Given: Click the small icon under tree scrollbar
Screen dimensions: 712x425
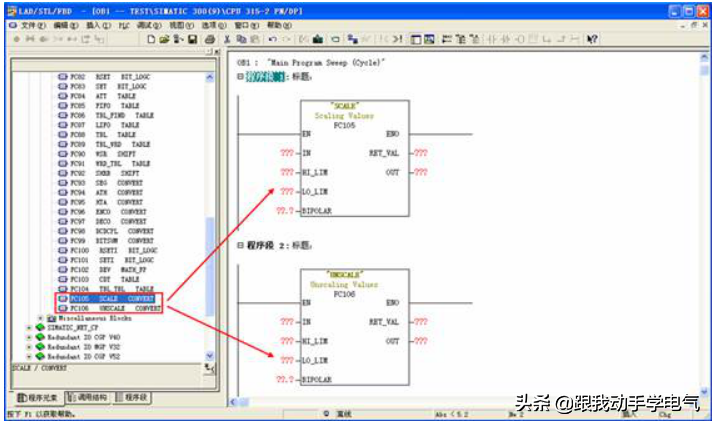Looking at the screenshot, I should pyautogui.click(x=209, y=369).
